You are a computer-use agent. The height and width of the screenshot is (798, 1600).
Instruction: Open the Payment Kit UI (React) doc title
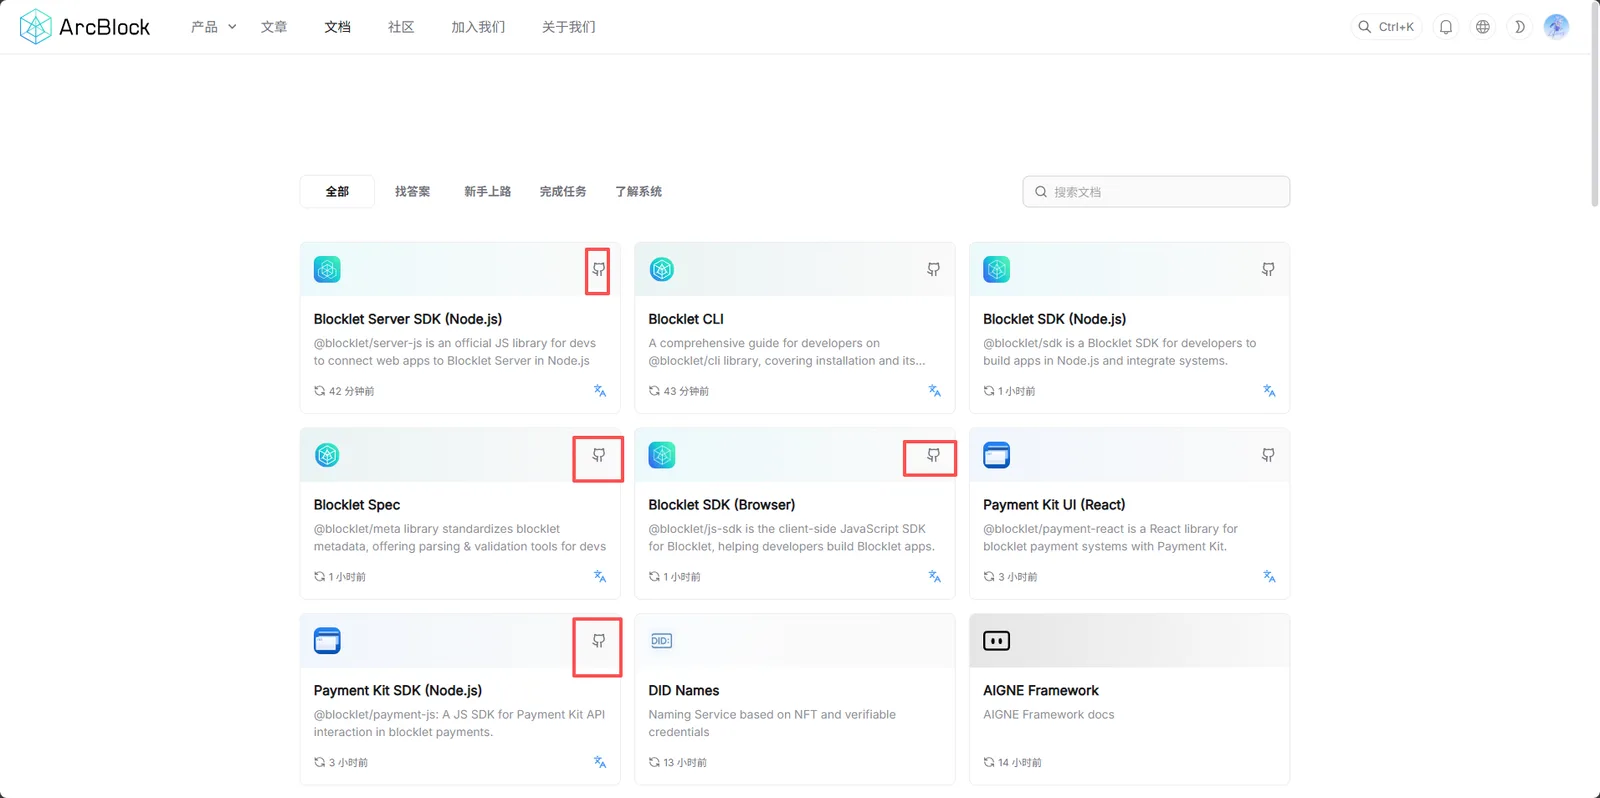coord(1054,505)
